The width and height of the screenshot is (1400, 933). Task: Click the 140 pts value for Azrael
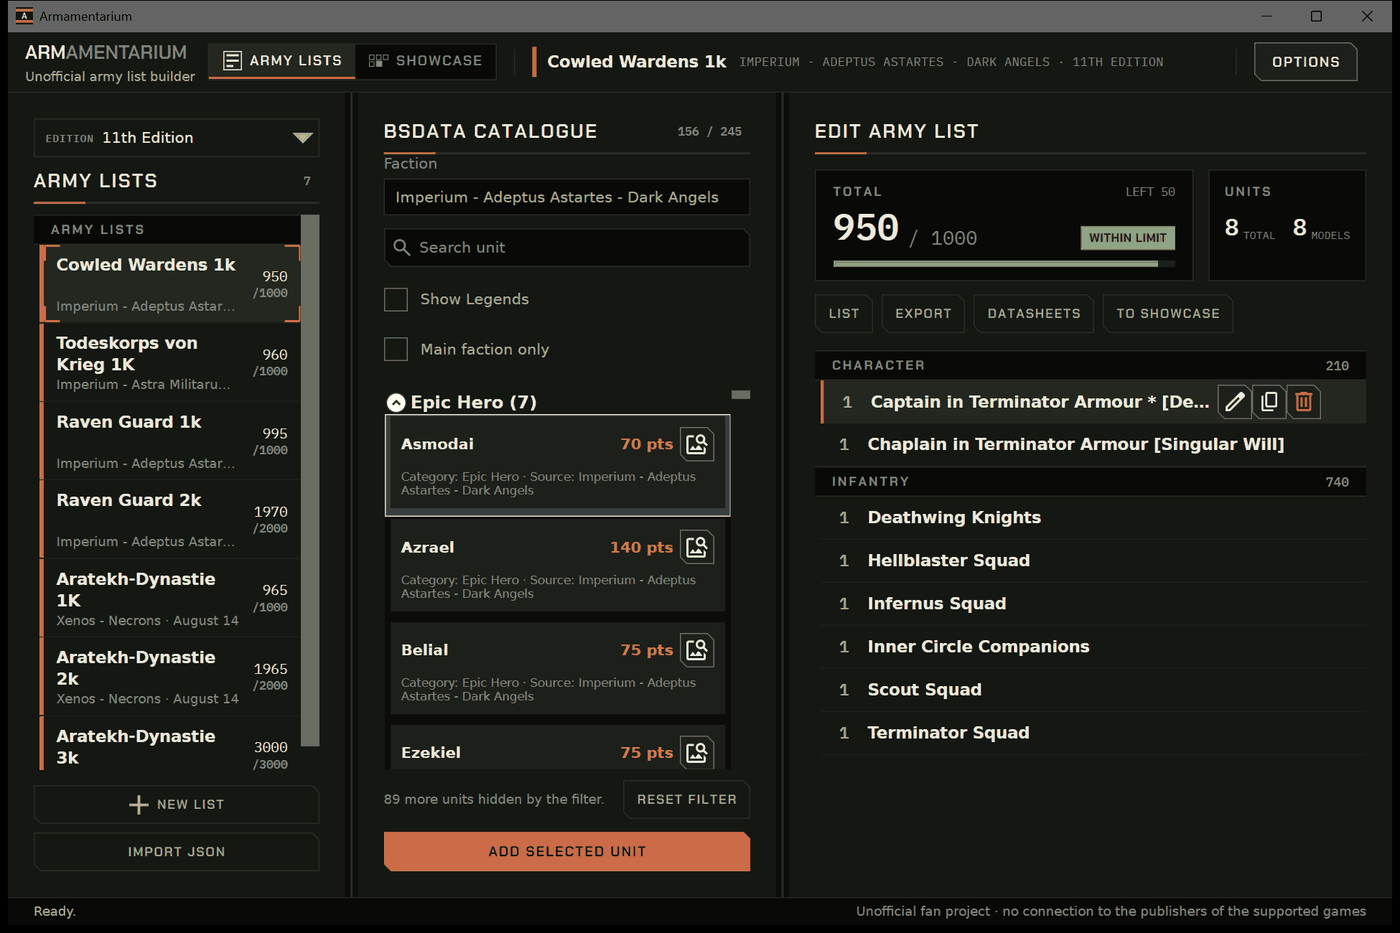tap(641, 548)
